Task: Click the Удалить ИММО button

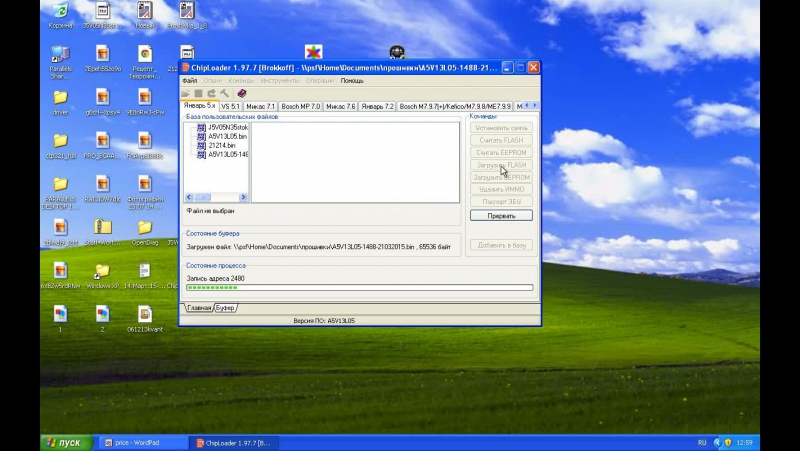Action: (x=501, y=189)
